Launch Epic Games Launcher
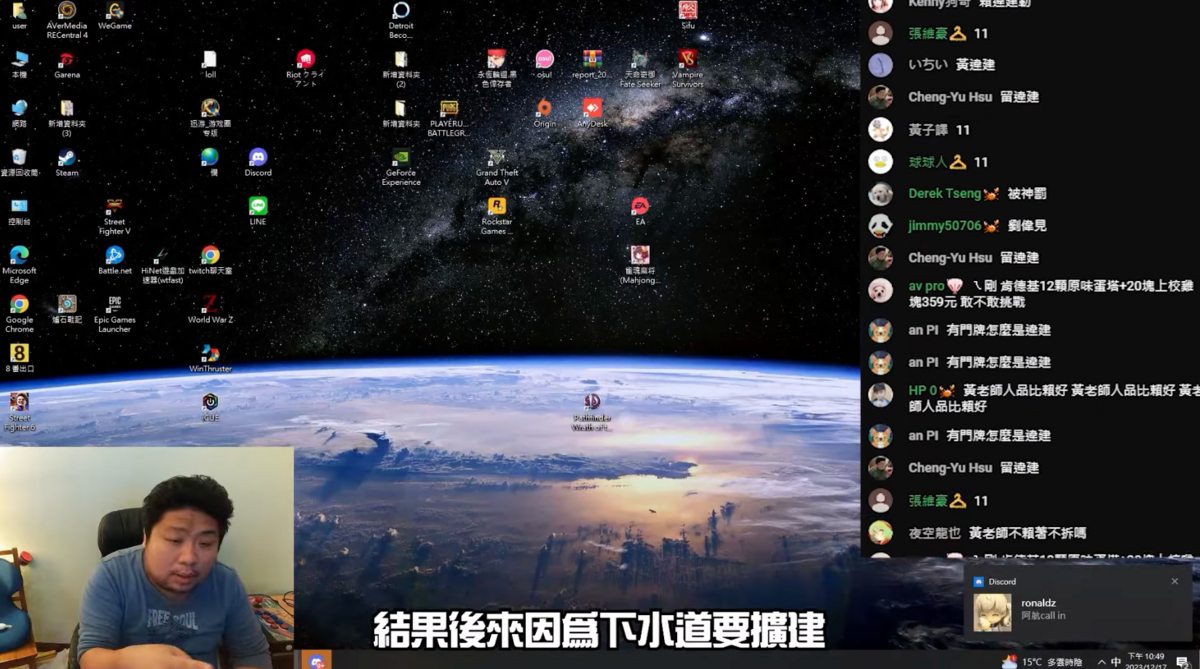 [115, 314]
